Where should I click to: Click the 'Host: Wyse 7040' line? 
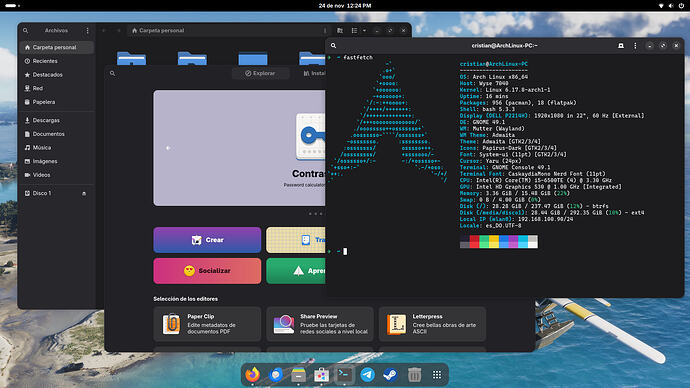(x=484, y=83)
